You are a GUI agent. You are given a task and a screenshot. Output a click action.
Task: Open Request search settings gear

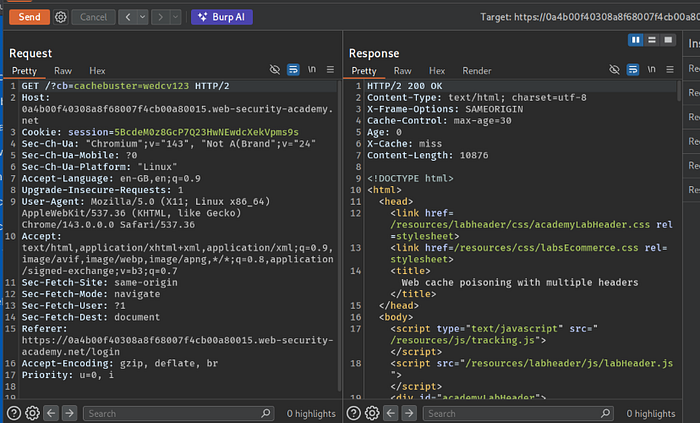pyautogui.click(x=32, y=413)
